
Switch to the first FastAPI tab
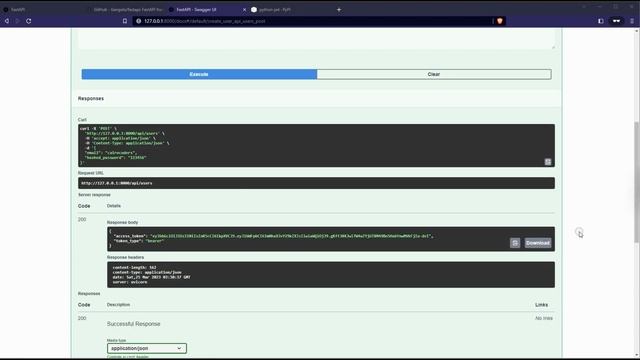coord(41,9)
